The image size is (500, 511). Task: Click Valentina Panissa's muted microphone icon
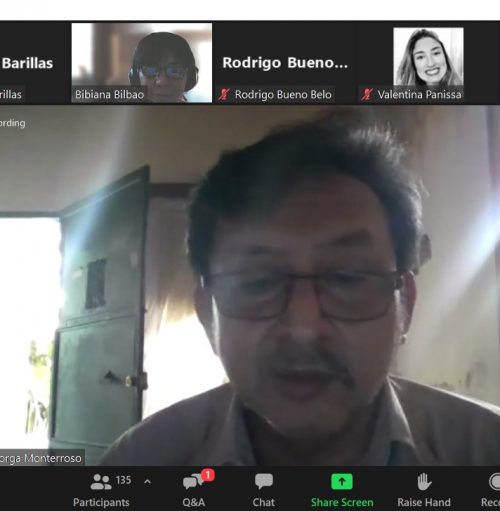(x=367, y=95)
